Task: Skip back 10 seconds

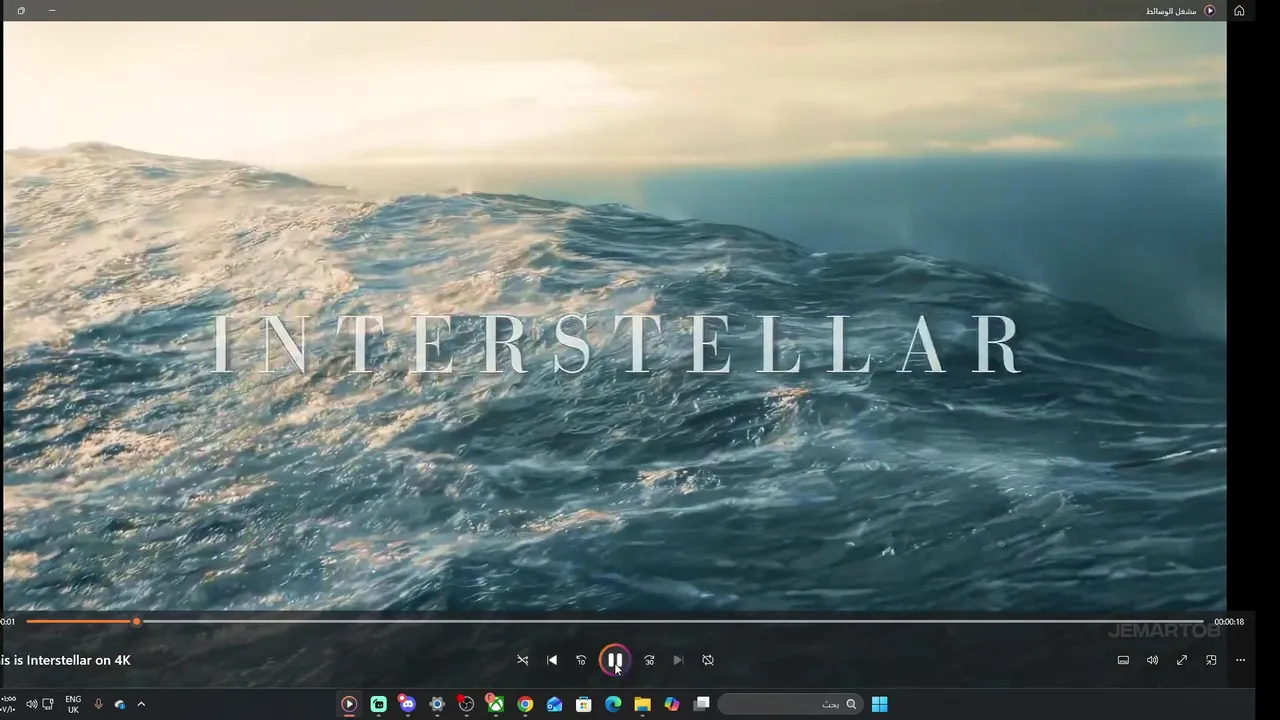Action: [581, 660]
